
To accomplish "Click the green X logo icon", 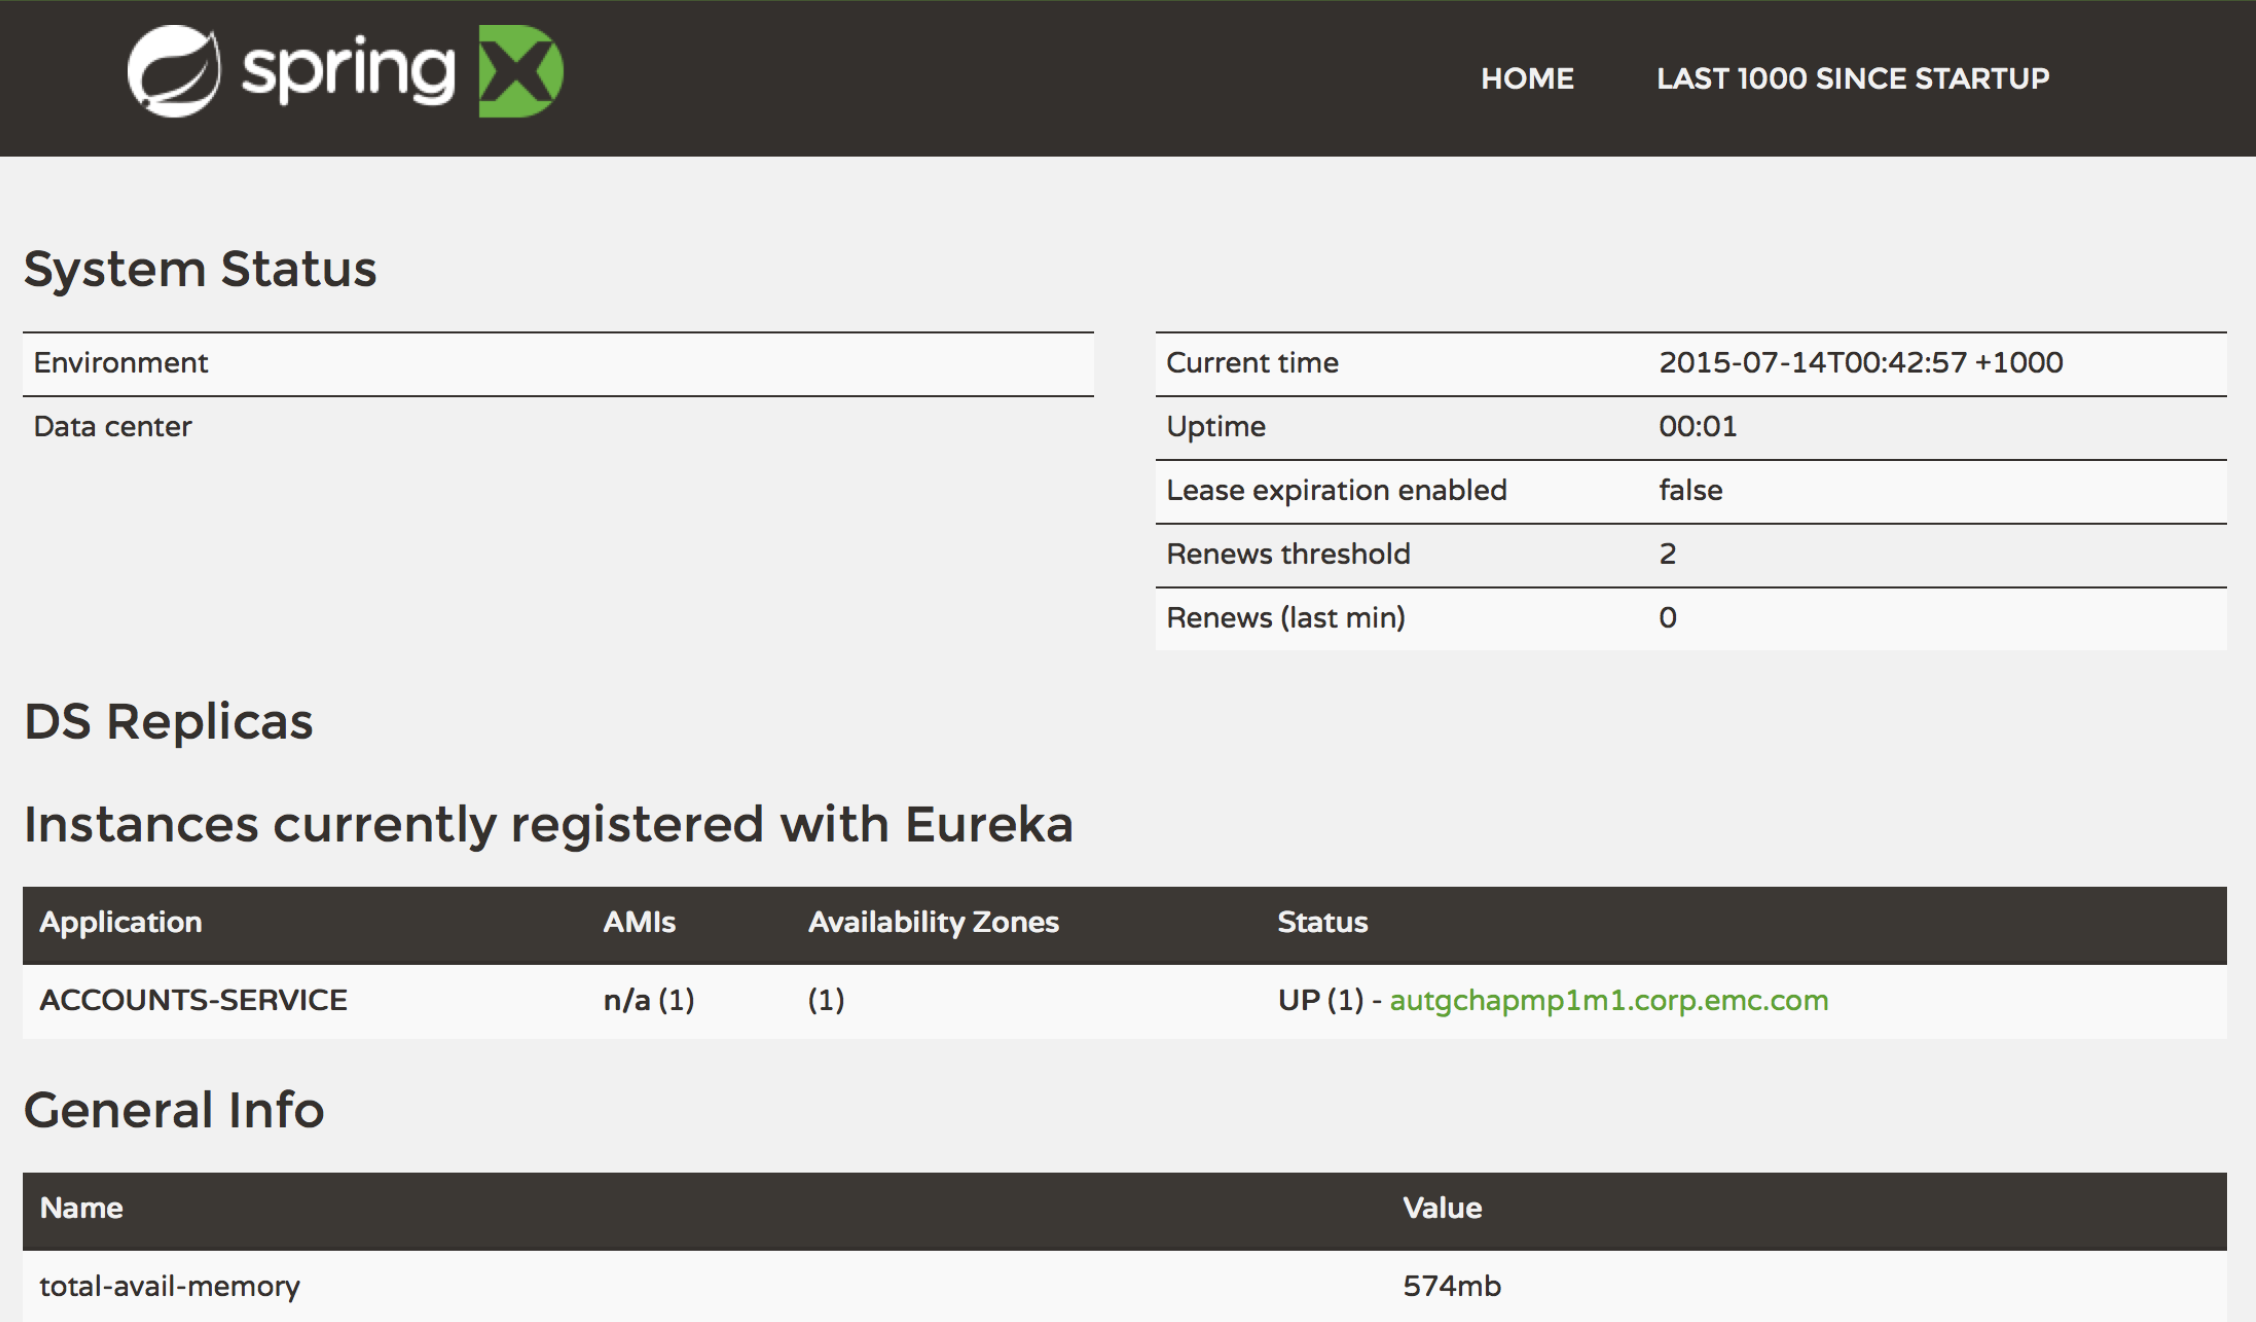I will (x=520, y=72).
